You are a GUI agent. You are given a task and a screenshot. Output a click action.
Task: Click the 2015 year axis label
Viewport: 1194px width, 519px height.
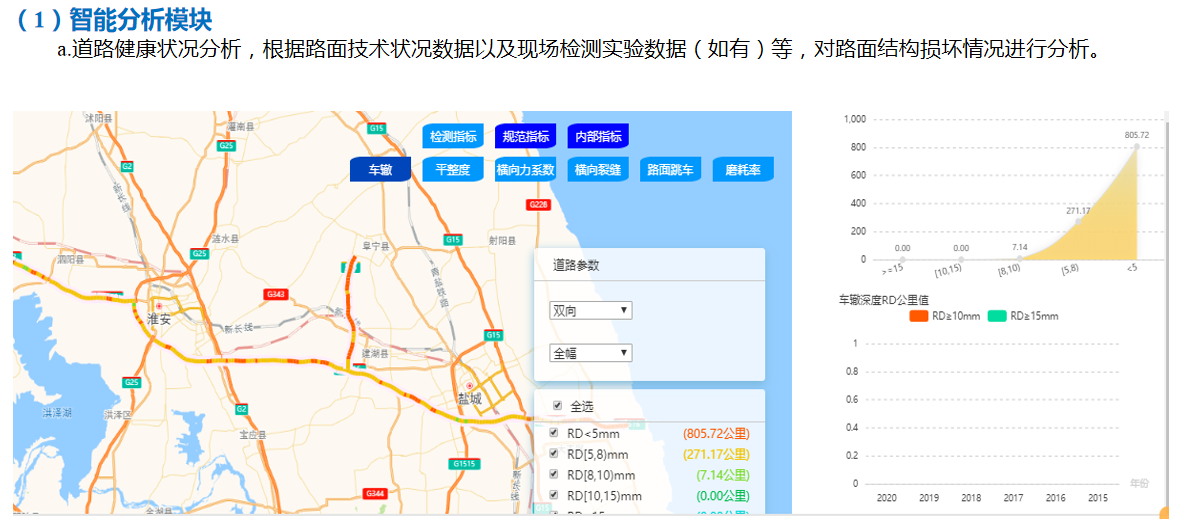click(x=1098, y=498)
